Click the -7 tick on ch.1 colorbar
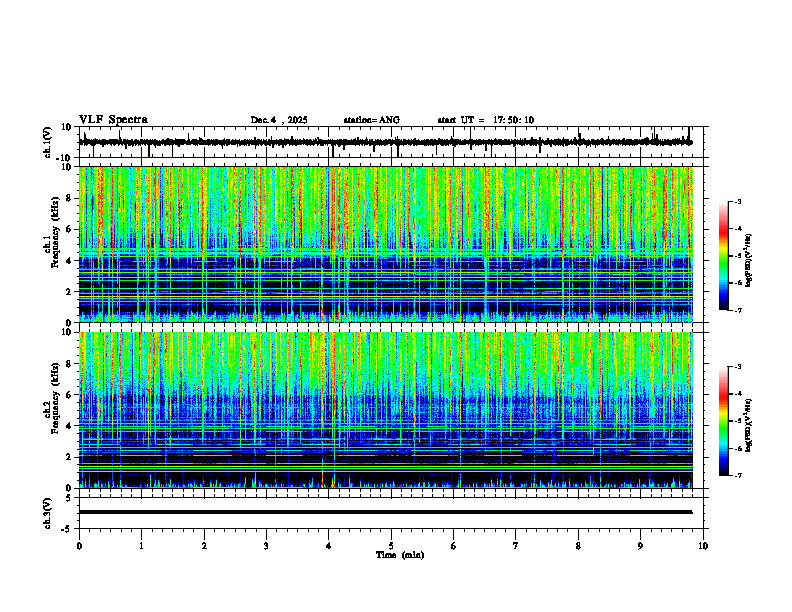 pyautogui.click(x=738, y=310)
